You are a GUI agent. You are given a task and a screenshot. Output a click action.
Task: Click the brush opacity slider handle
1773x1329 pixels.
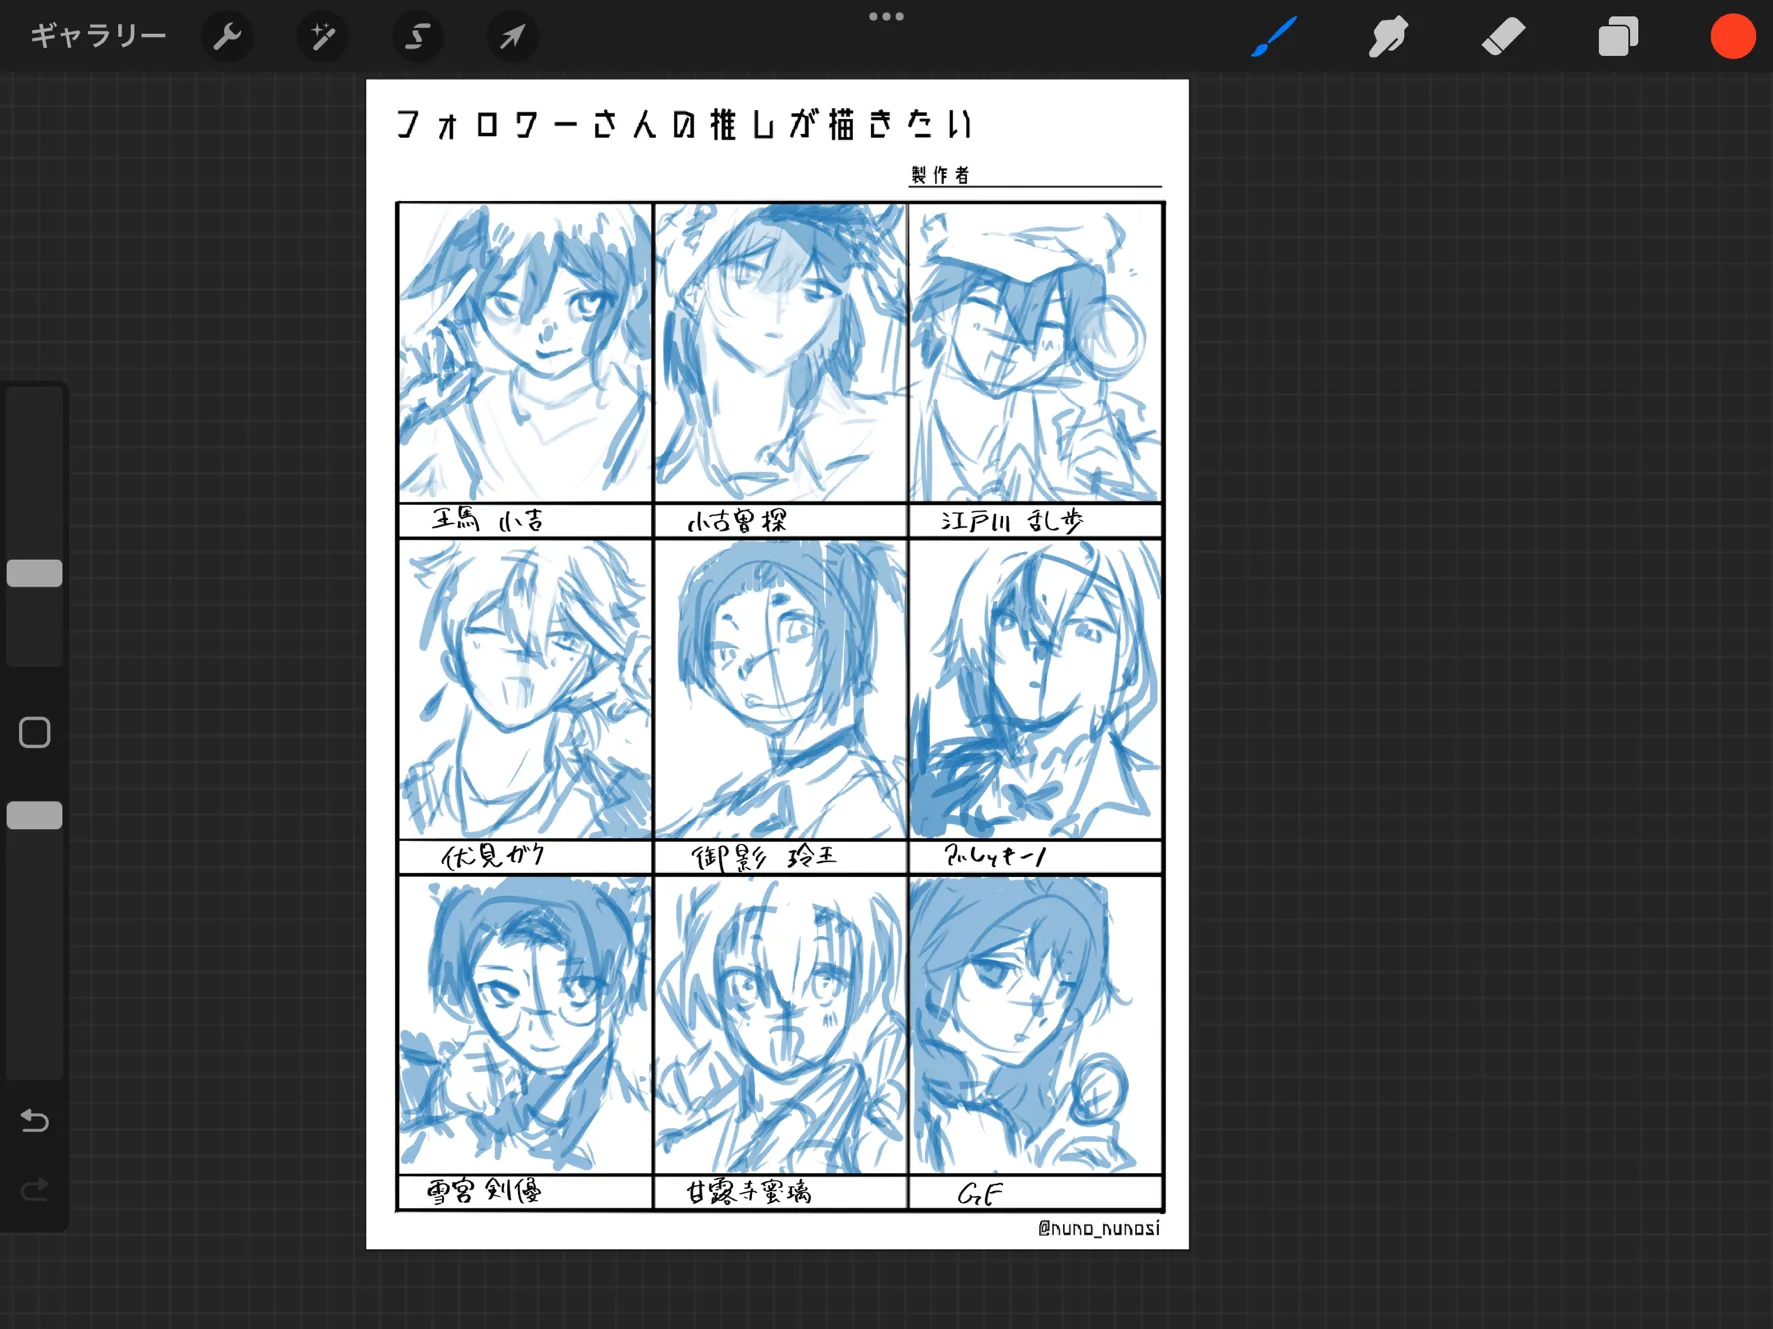[x=35, y=816]
